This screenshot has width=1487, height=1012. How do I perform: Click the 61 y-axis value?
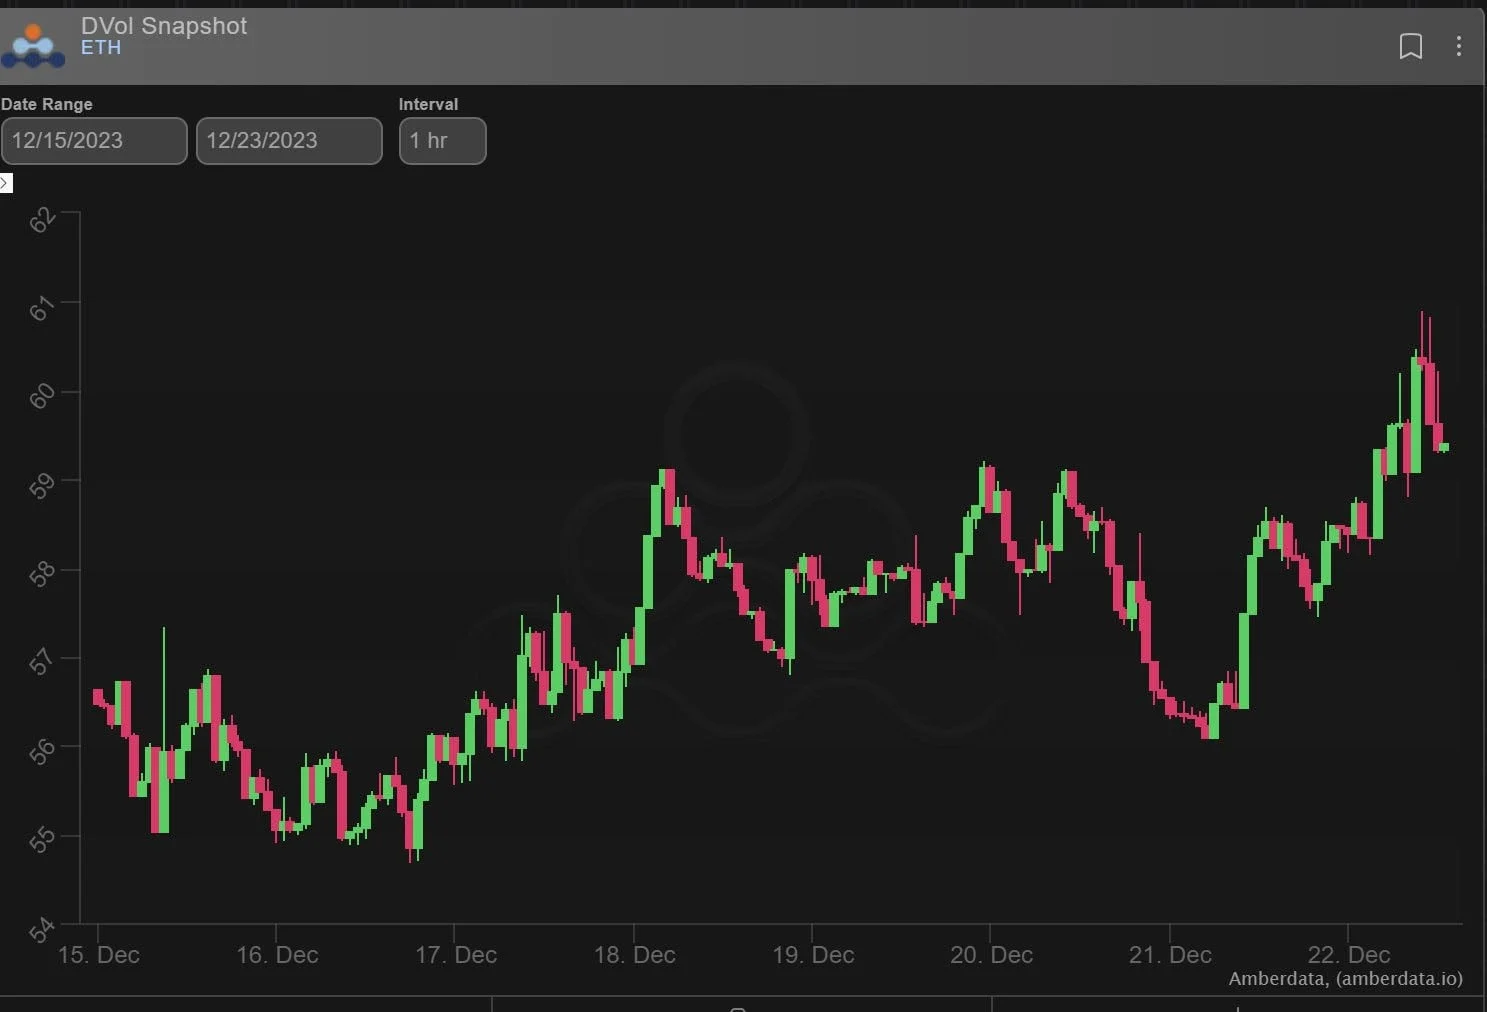click(x=42, y=309)
